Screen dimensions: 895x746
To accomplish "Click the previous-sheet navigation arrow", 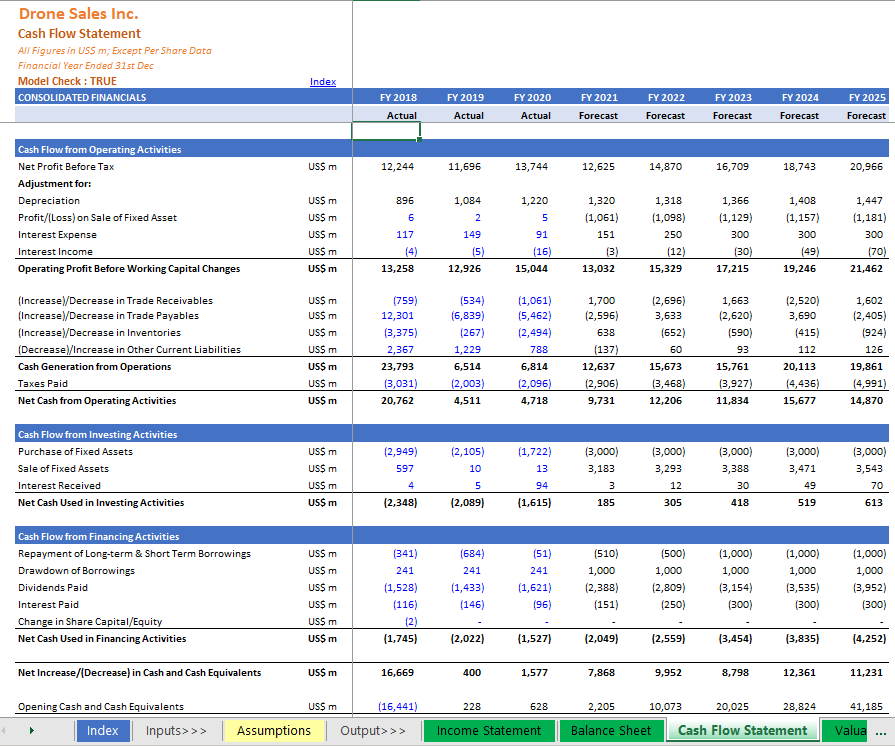I will point(5,731).
